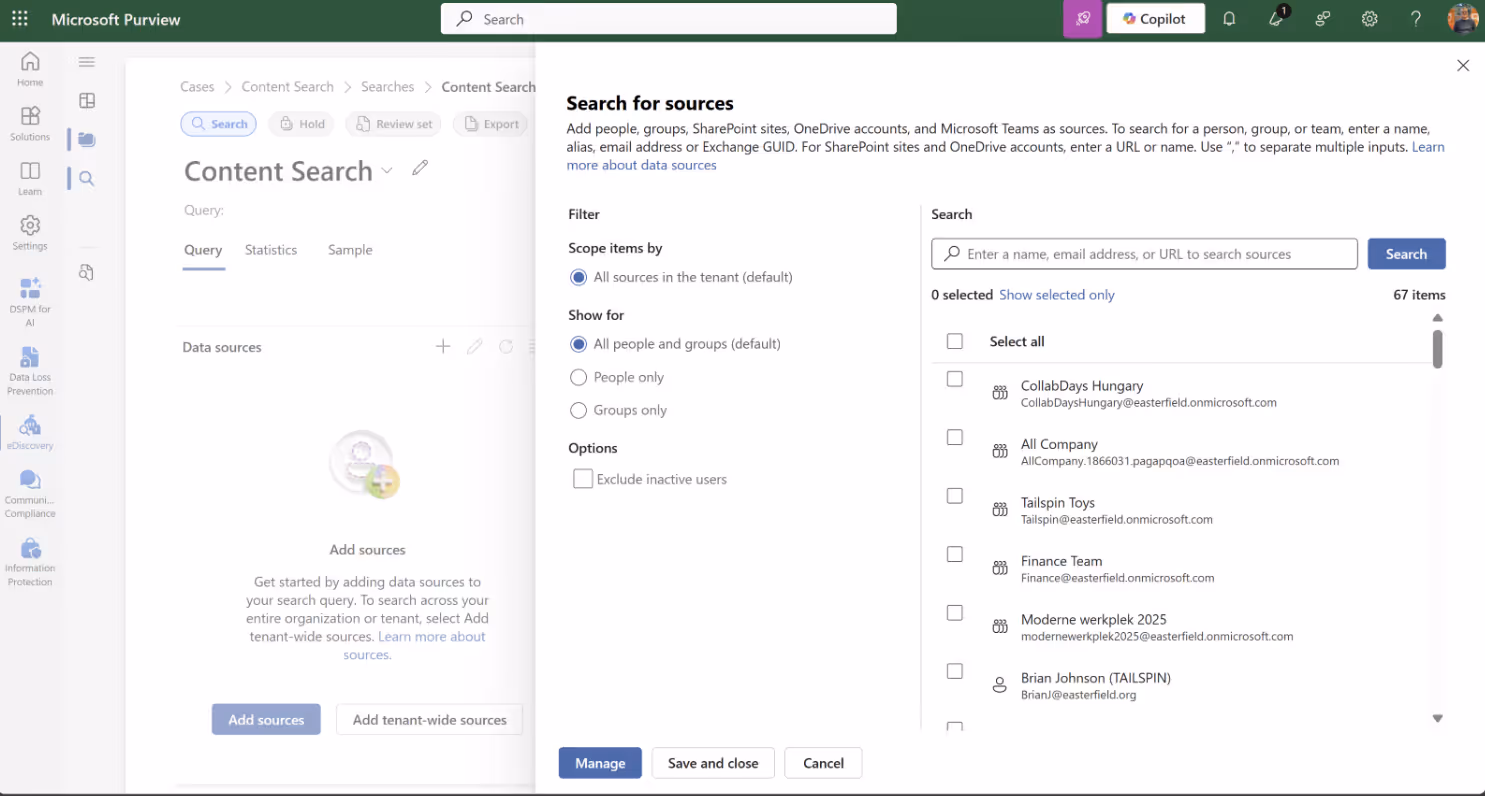Screen dimensions: 1485x796
Task: Open DSPM for AI solution
Action: [x=30, y=301]
